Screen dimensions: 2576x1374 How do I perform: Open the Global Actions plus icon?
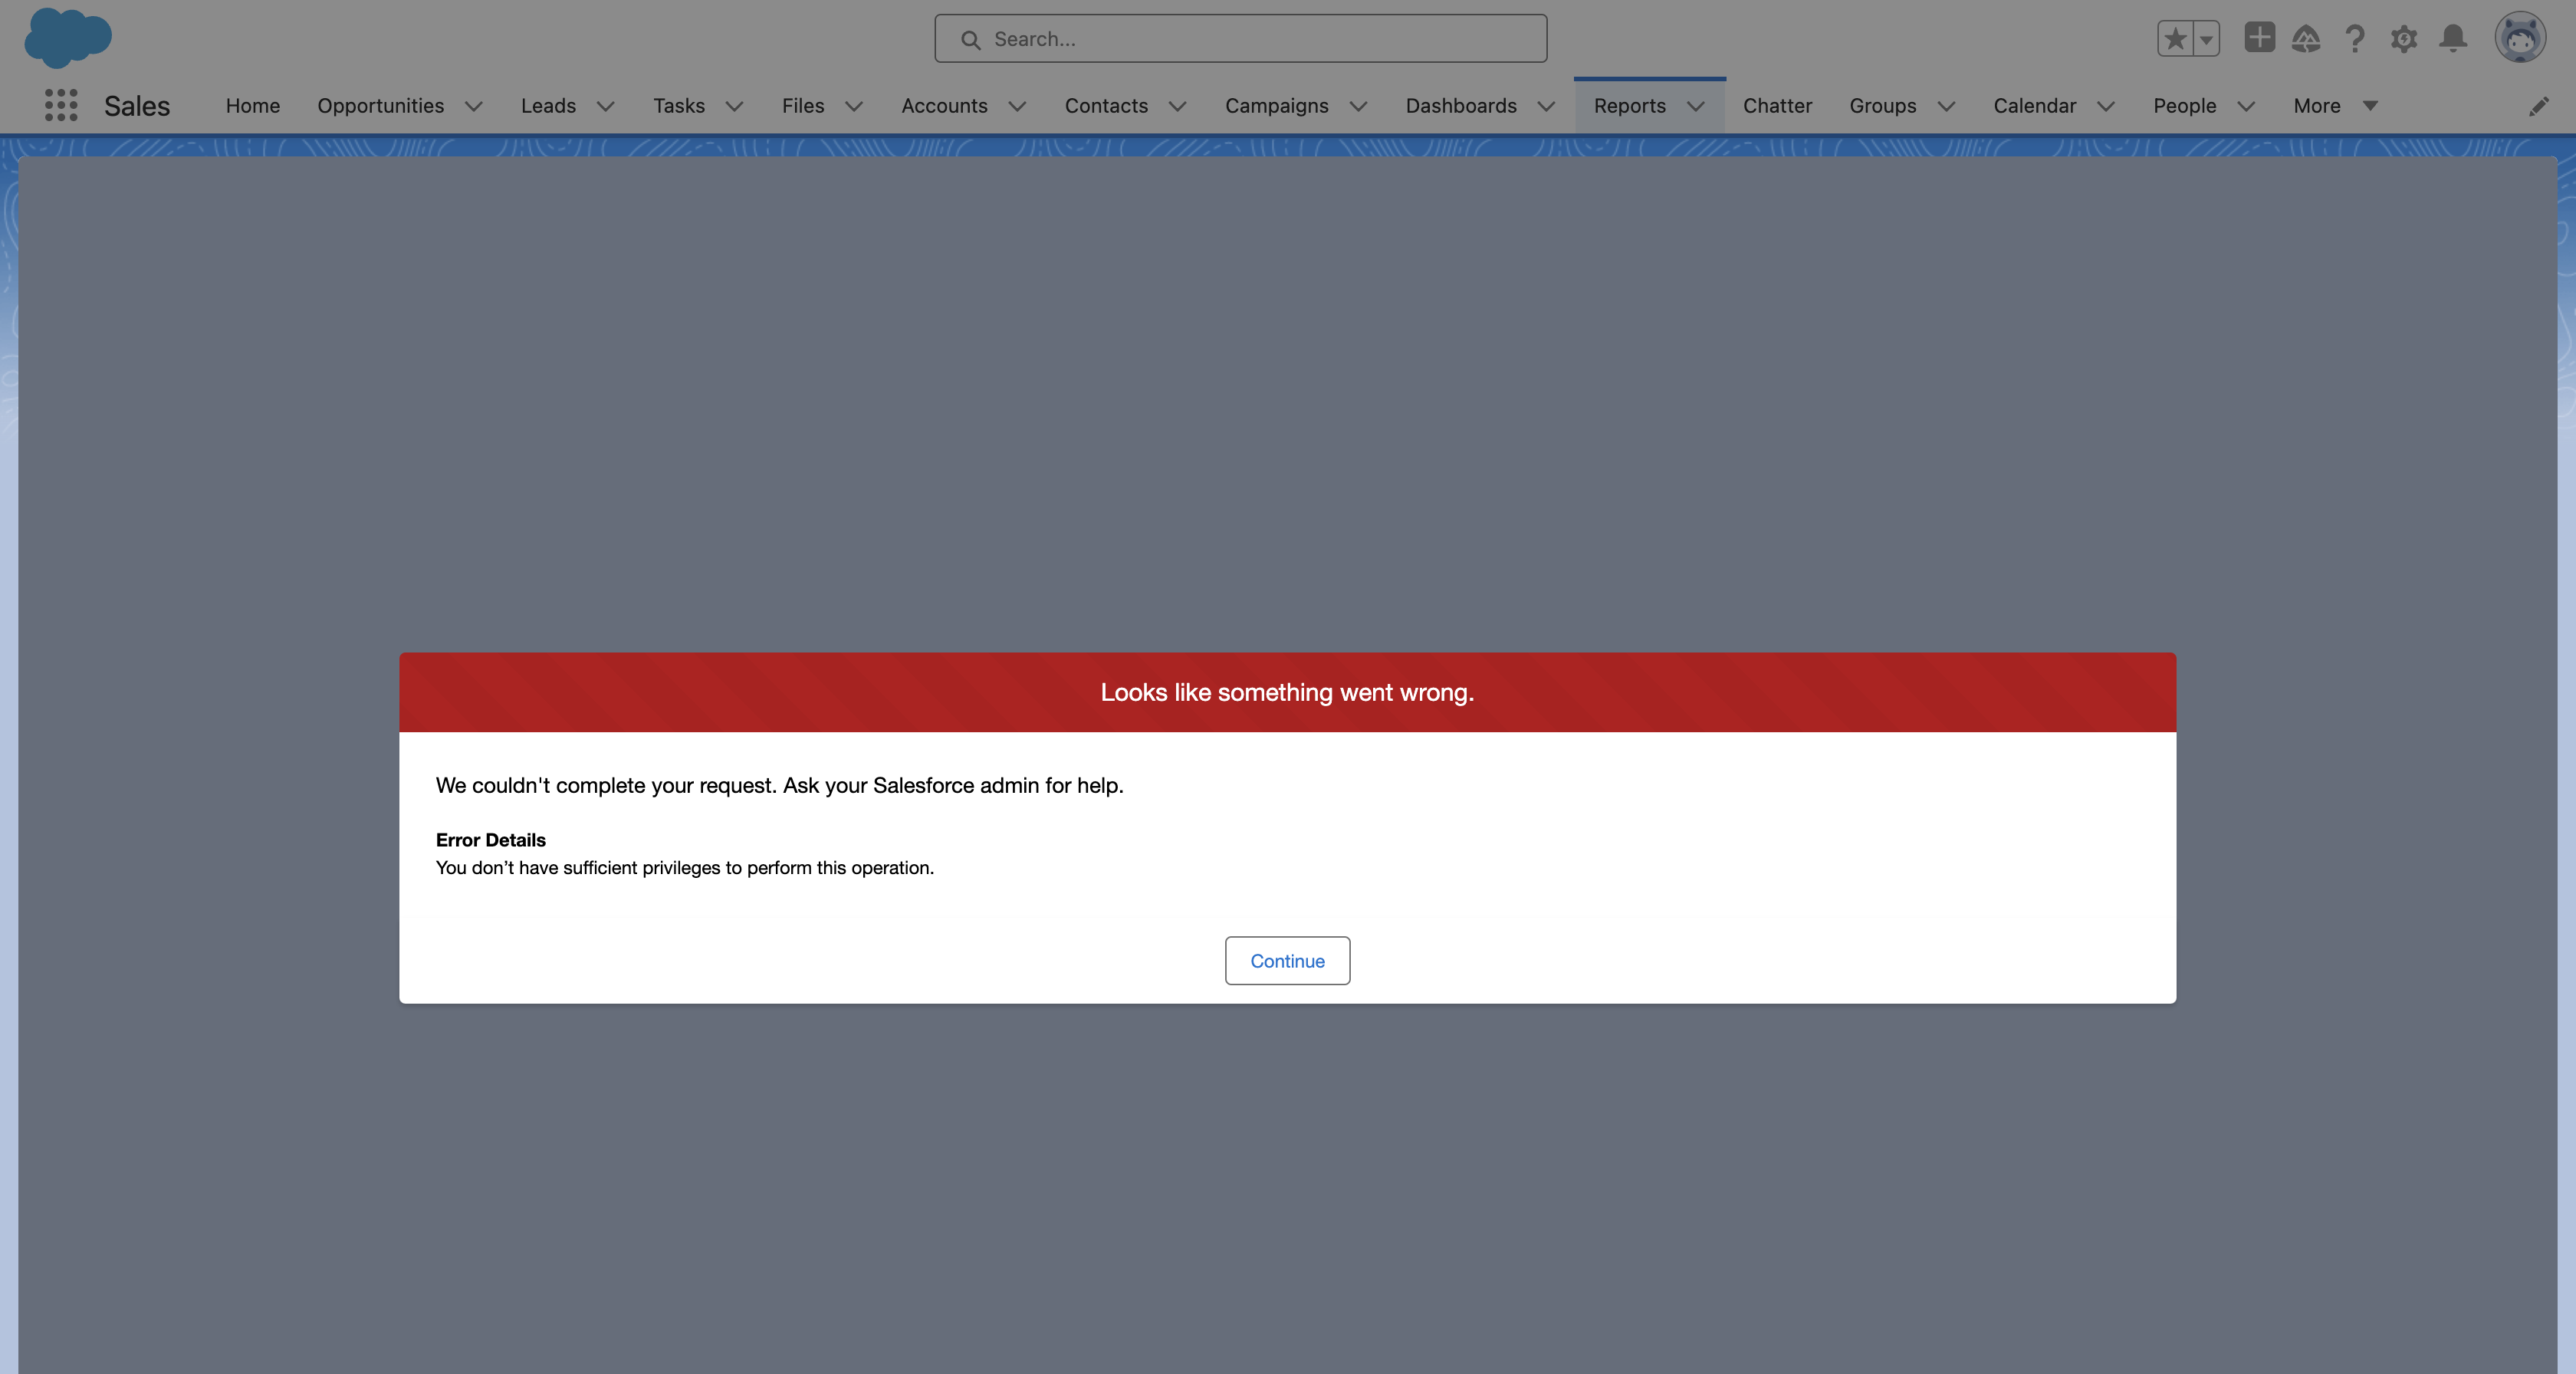coord(2259,38)
